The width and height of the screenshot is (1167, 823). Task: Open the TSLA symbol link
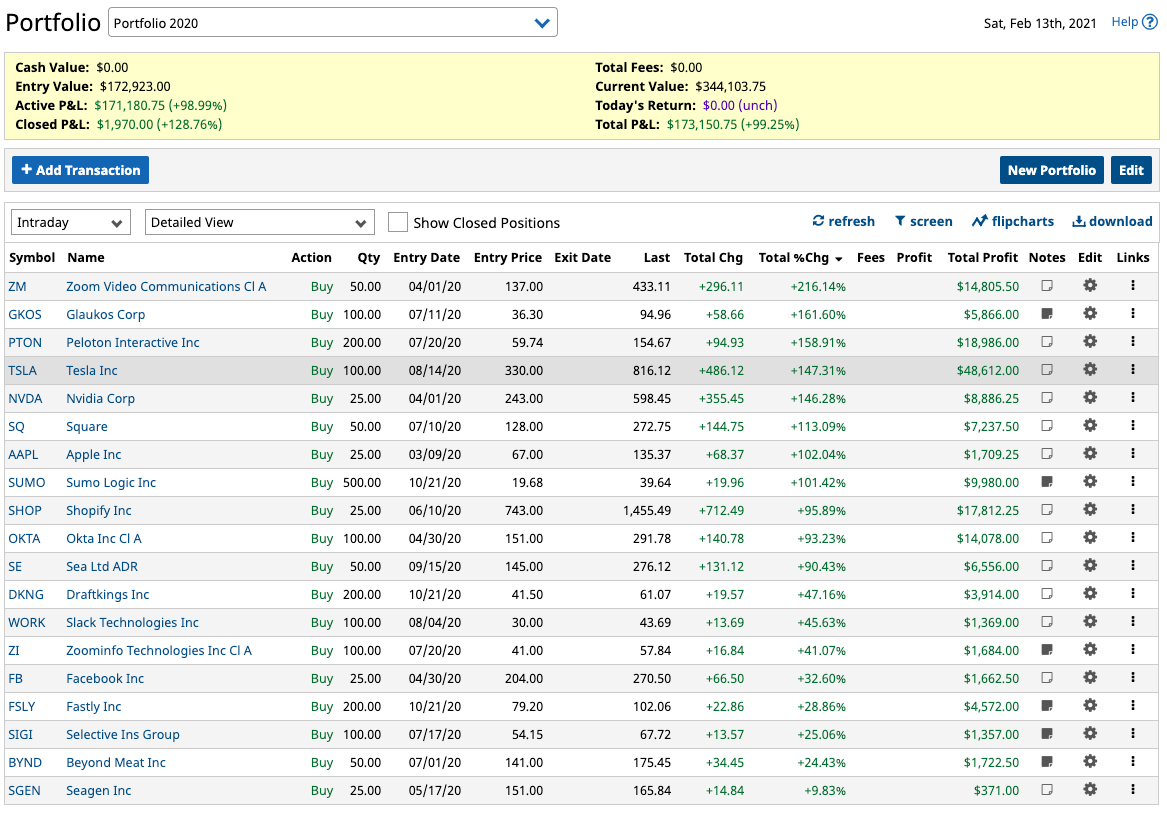click(22, 371)
